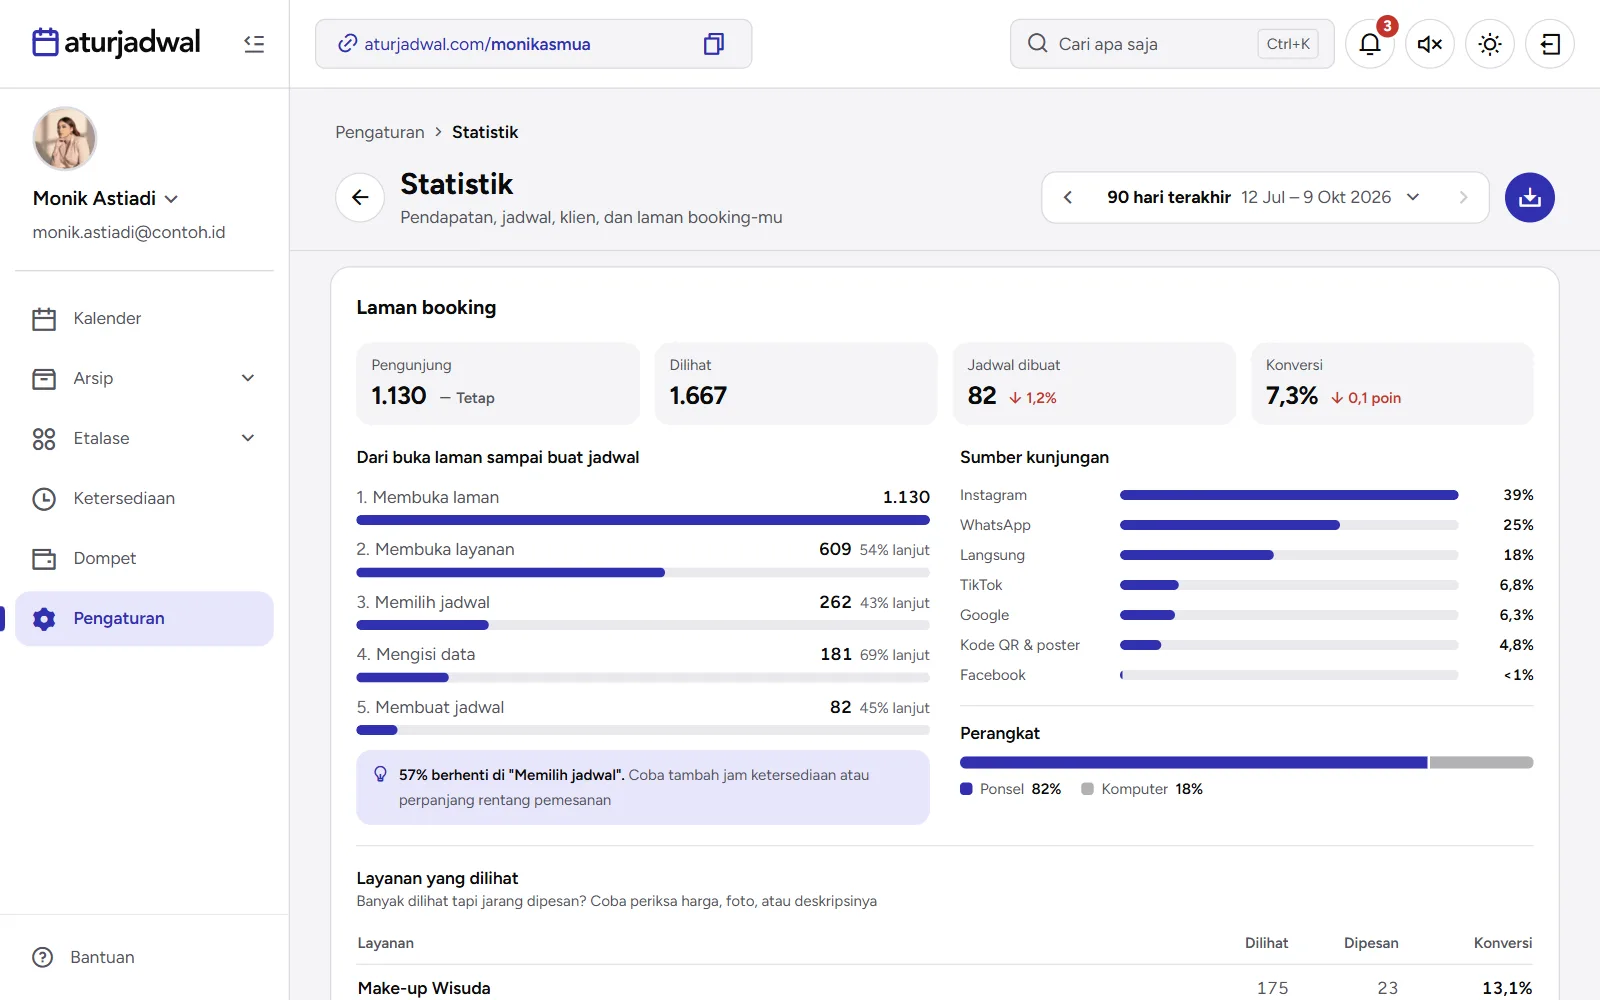Open Dompet in the sidebar
The width and height of the screenshot is (1600, 1000).
144,558
